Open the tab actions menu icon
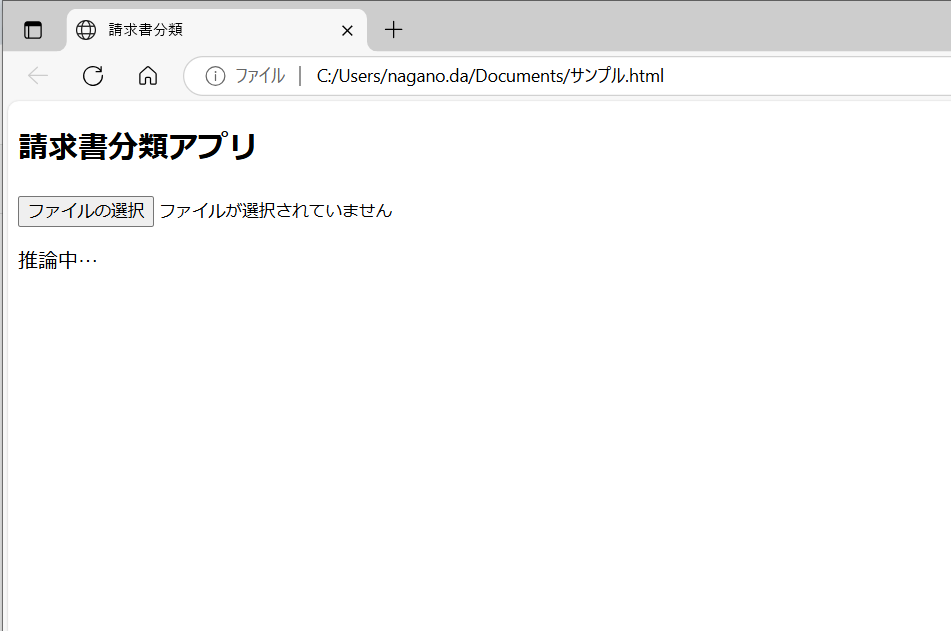 (33, 30)
